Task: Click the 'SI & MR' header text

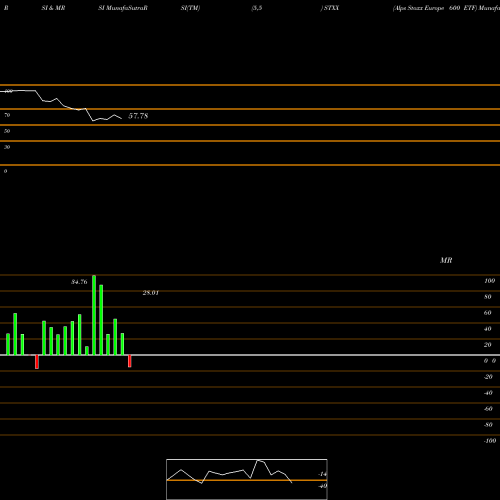Action: 53,8
